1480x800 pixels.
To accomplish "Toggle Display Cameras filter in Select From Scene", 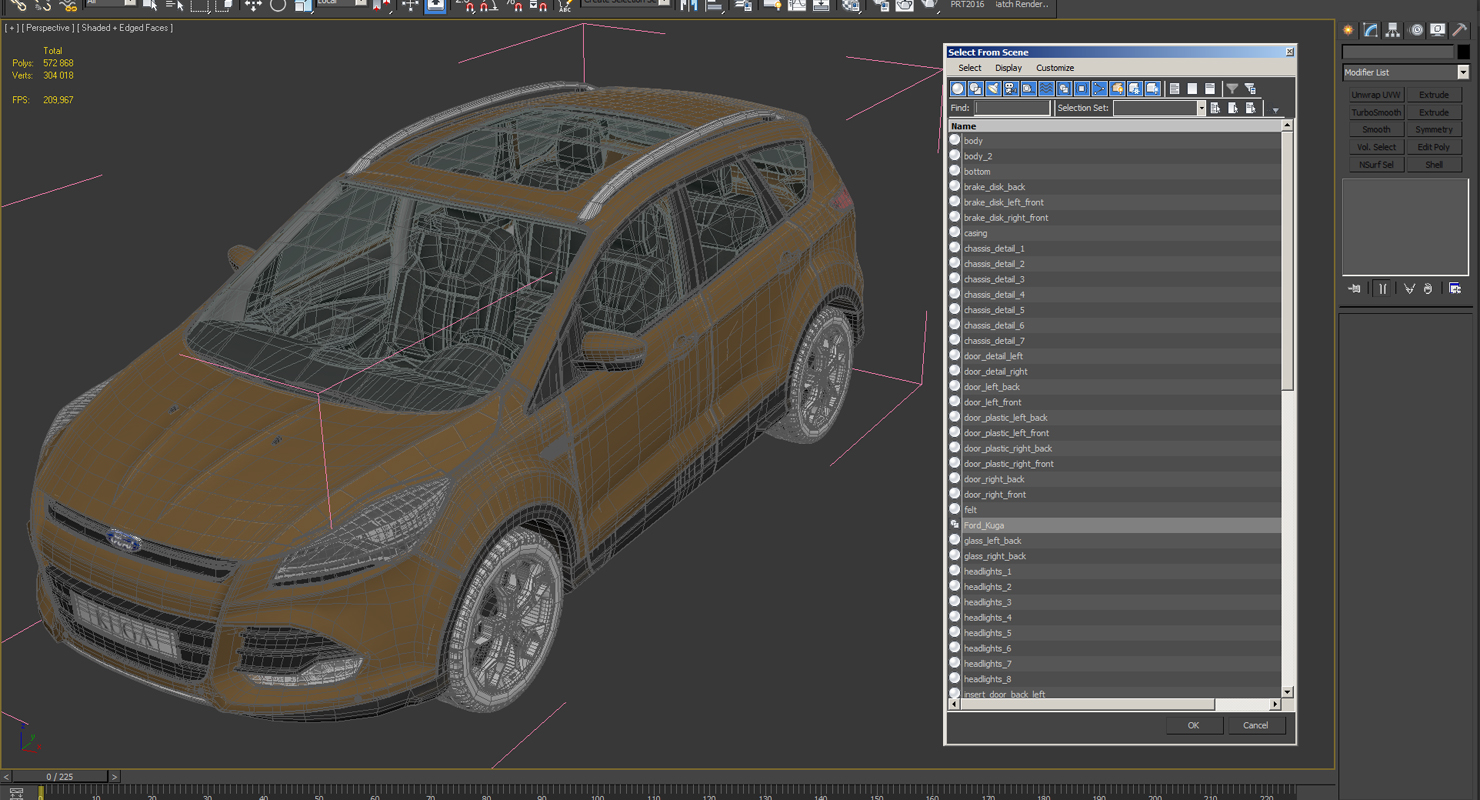I will click(x=1011, y=89).
